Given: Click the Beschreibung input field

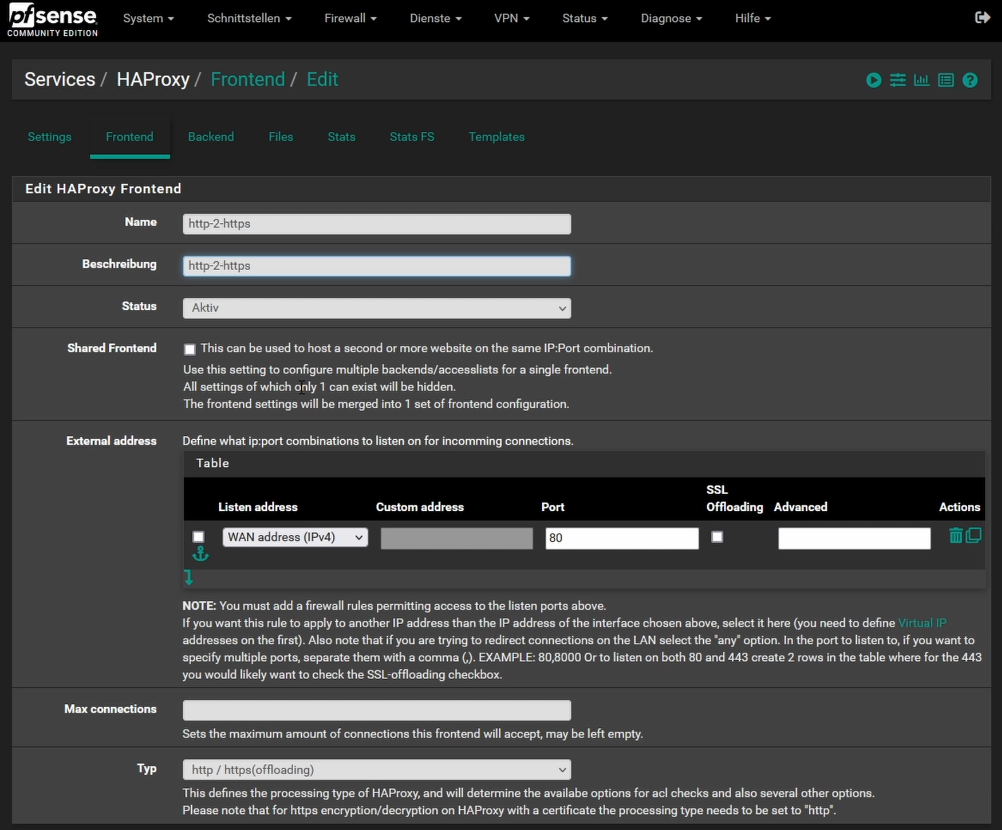Looking at the screenshot, I should pyautogui.click(x=377, y=266).
